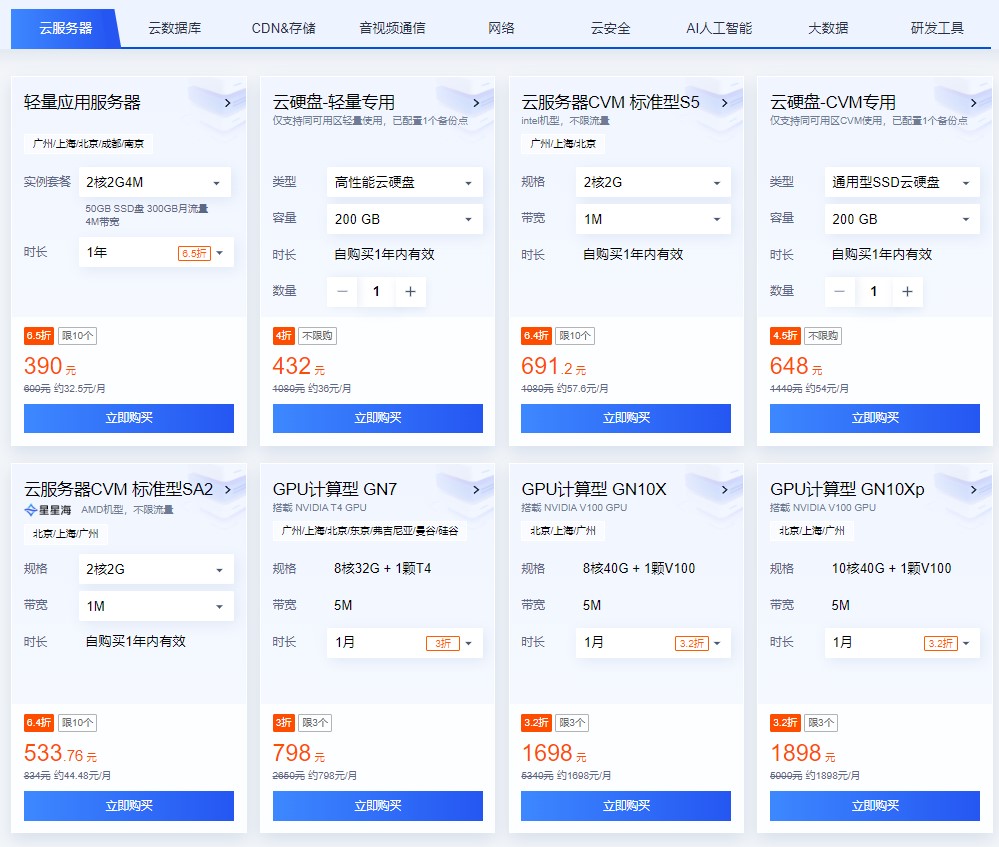The width and height of the screenshot is (999, 847).
Task: Open the GPU计算型 GN10Xp card arrow
Action: pos(973,489)
